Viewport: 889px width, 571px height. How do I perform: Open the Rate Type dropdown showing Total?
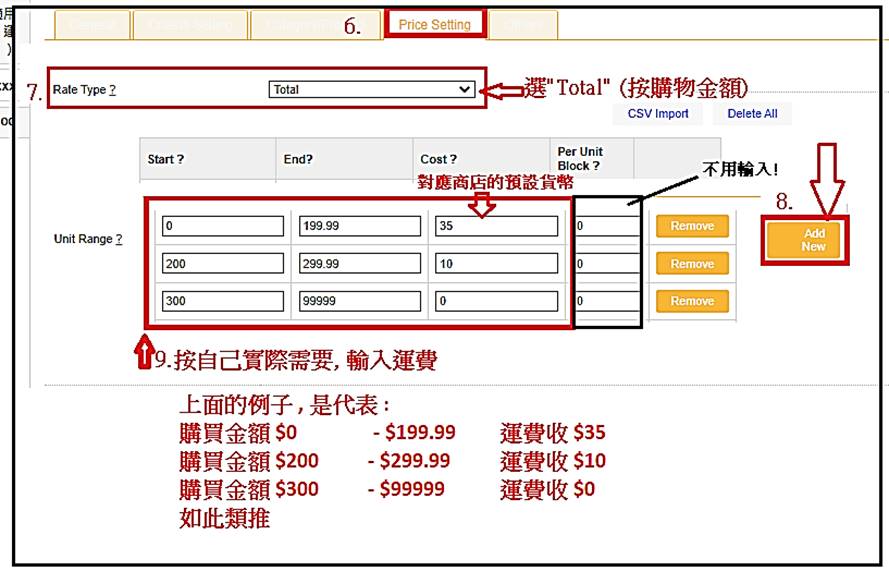[371, 89]
